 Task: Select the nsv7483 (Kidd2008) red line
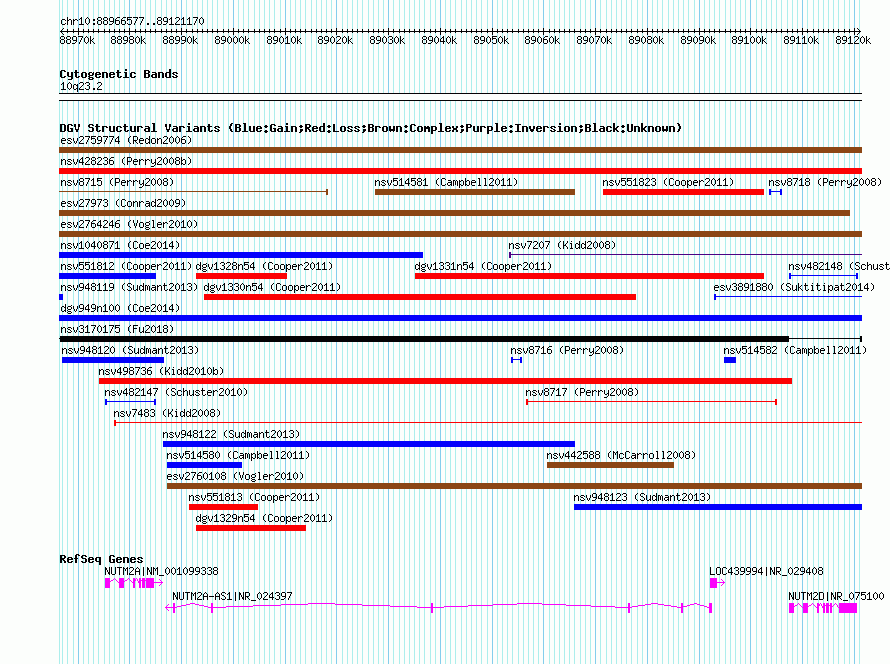[488, 423]
